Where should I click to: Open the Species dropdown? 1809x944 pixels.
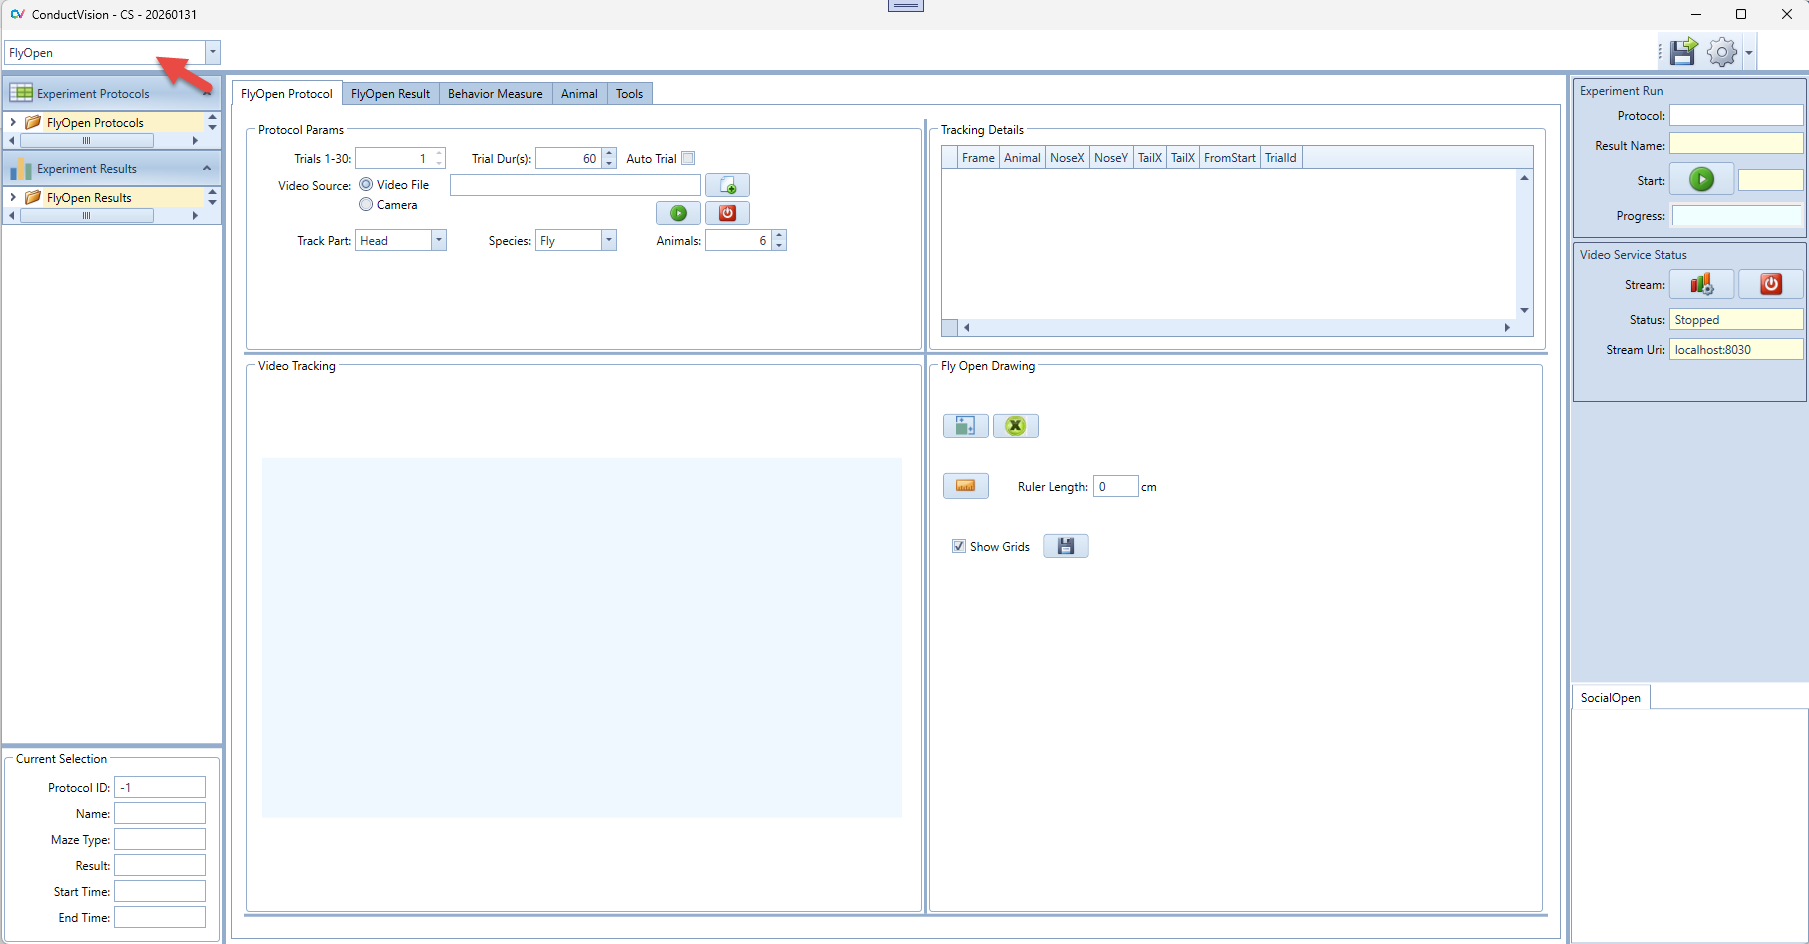[x=608, y=241]
